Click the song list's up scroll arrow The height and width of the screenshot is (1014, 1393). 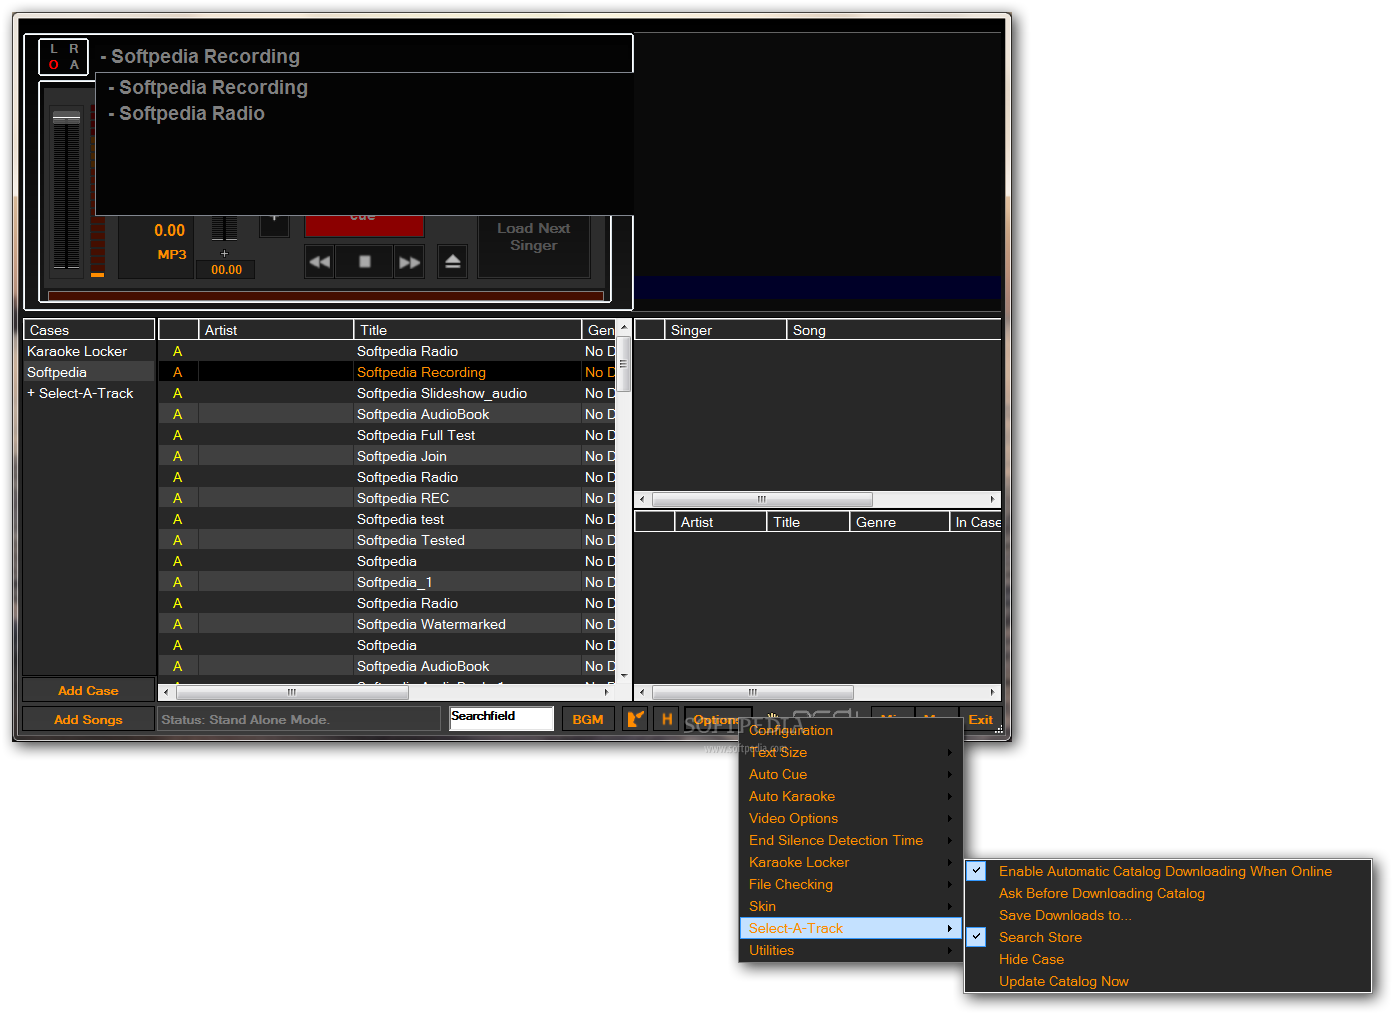624,327
